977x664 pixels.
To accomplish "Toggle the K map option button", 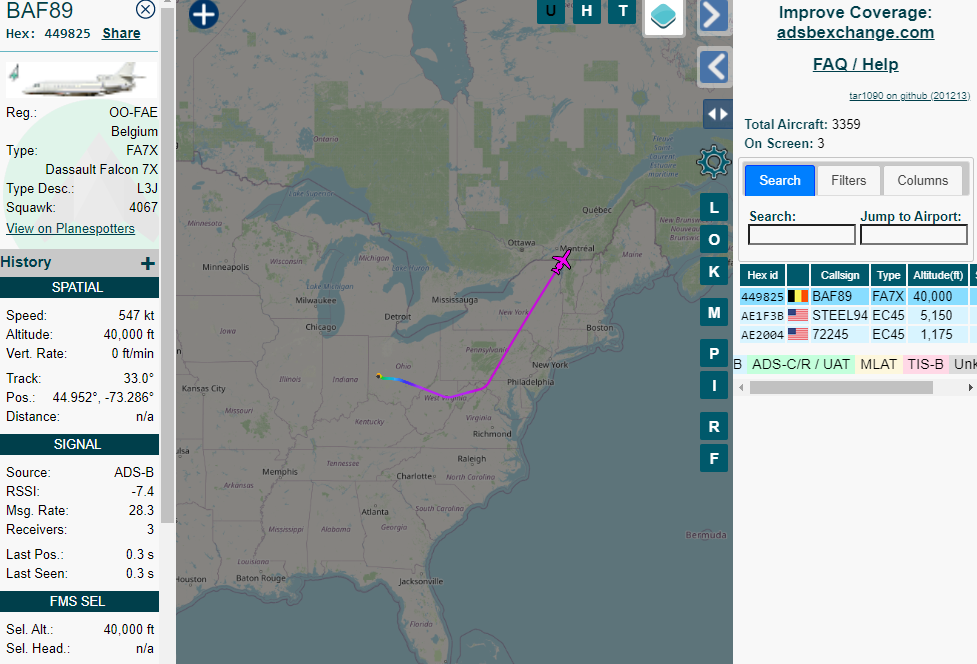I will [714, 272].
